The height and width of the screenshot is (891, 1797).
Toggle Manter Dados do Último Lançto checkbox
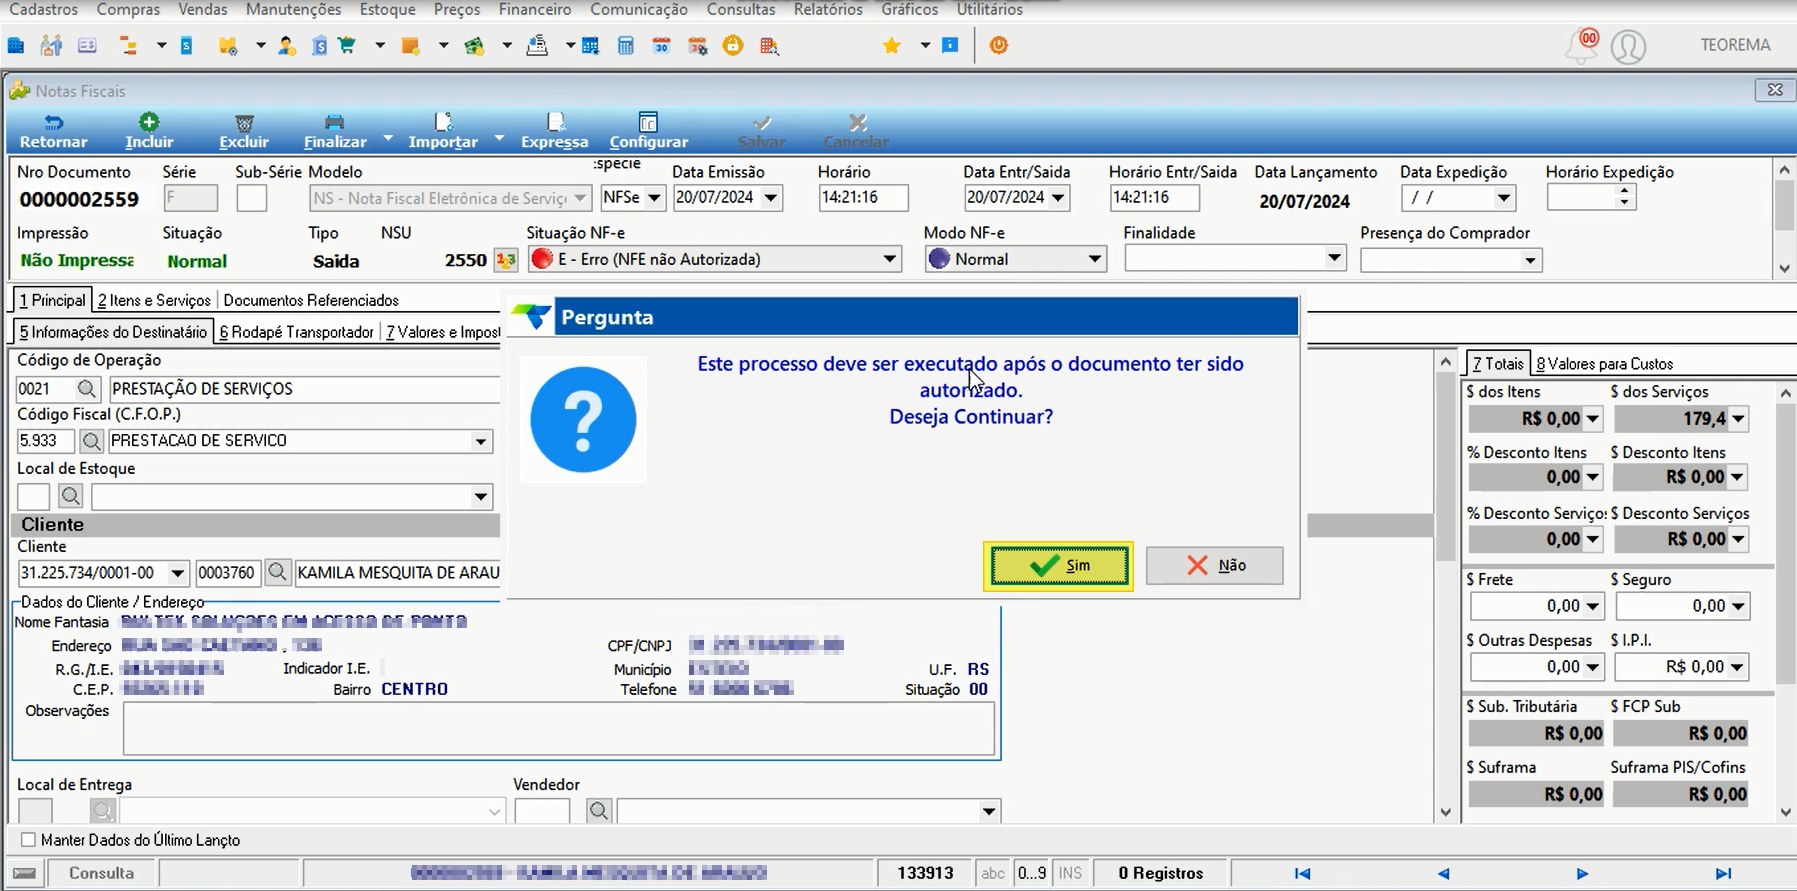point(28,840)
